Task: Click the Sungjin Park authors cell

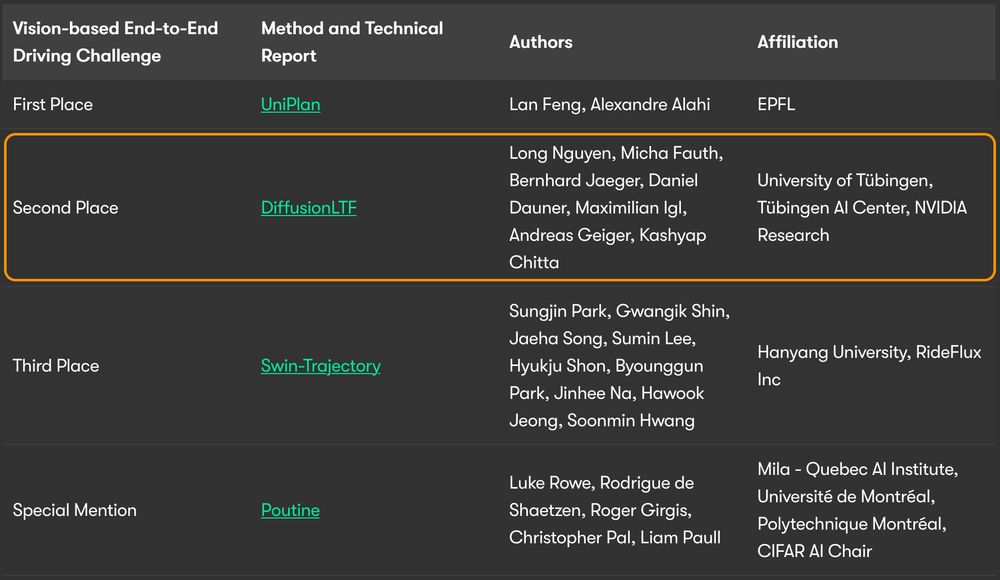Action: 619,366
